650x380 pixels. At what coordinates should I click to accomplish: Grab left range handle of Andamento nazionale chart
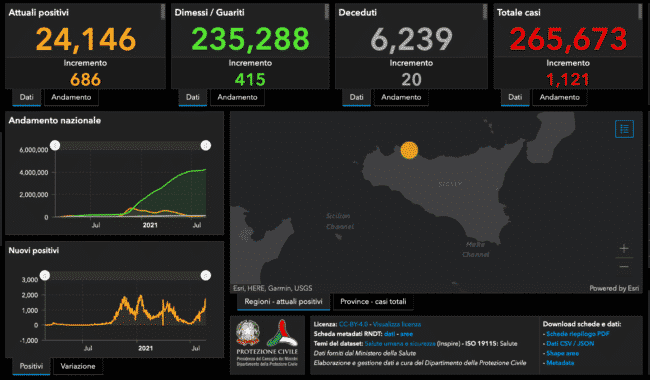(x=55, y=145)
